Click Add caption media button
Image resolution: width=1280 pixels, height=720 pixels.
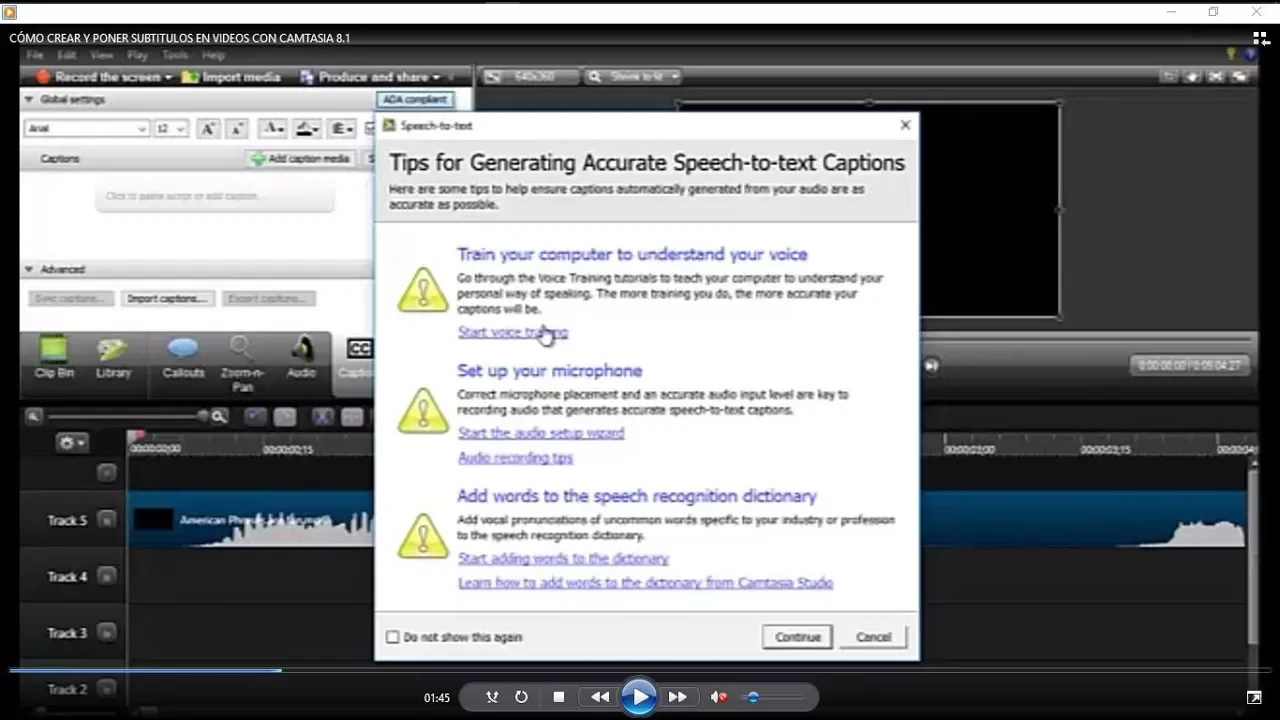pos(300,159)
